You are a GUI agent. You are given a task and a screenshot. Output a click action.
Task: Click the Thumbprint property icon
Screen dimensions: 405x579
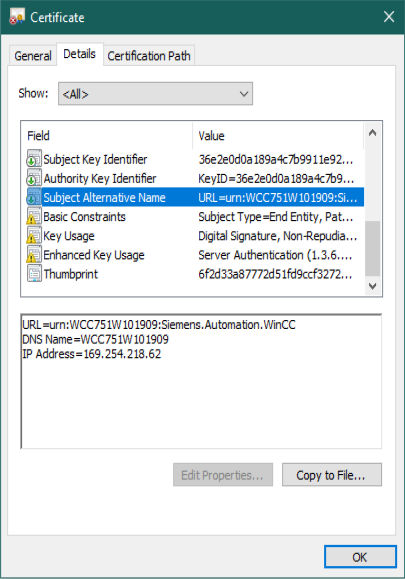coord(34,274)
